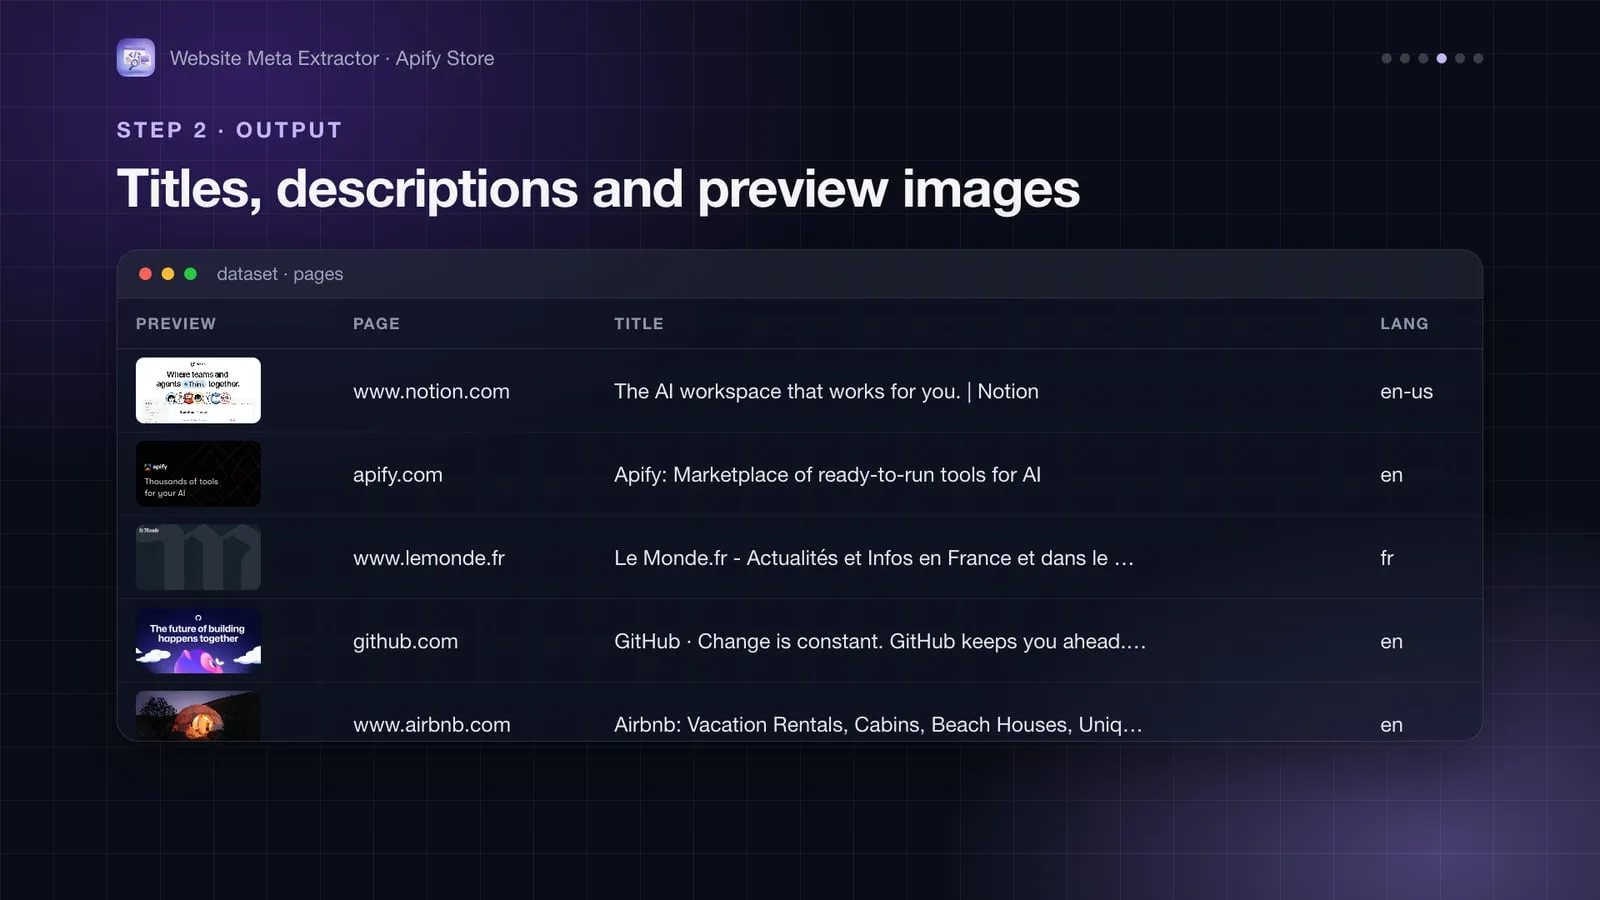Click the yellow minimize dot in dataset window
The width and height of the screenshot is (1600, 900).
click(x=168, y=274)
